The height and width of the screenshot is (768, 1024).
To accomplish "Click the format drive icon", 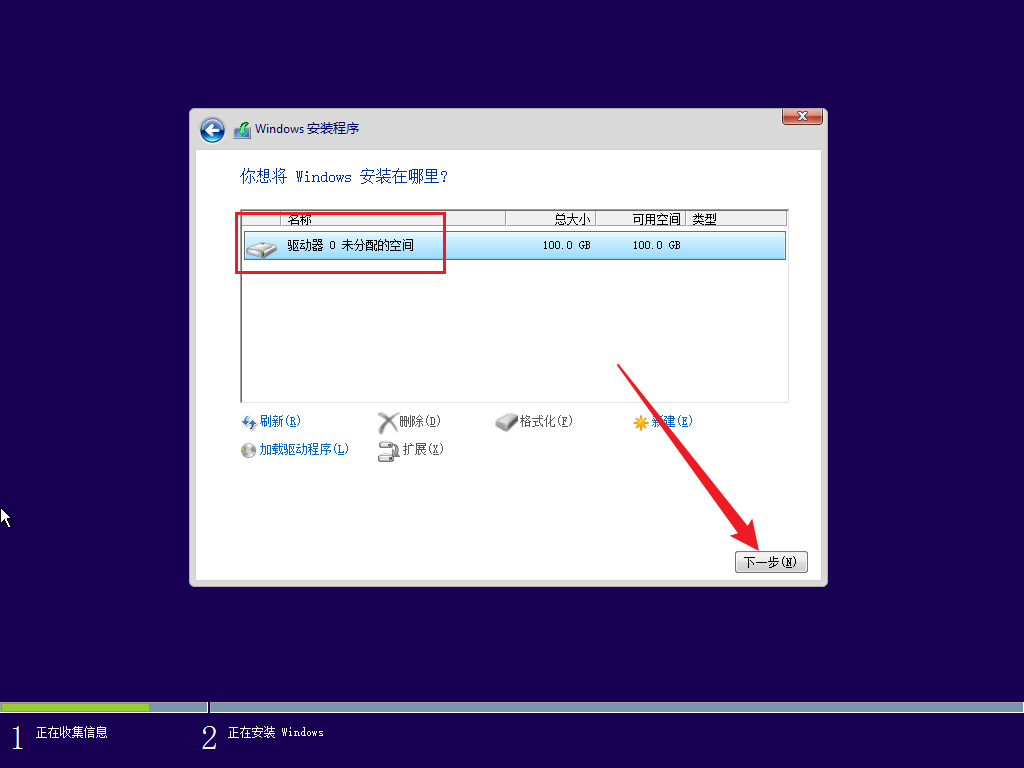I will [x=506, y=423].
